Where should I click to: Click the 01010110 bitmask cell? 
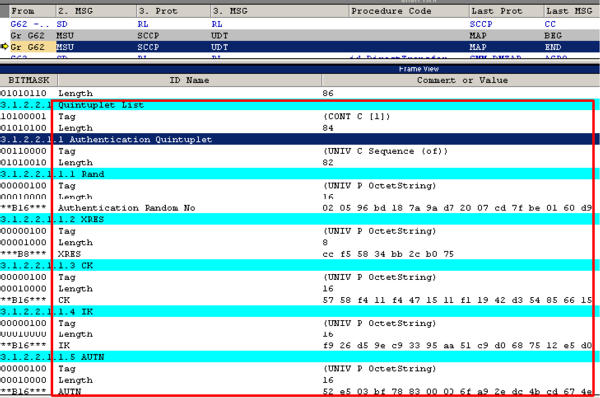tap(23, 93)
